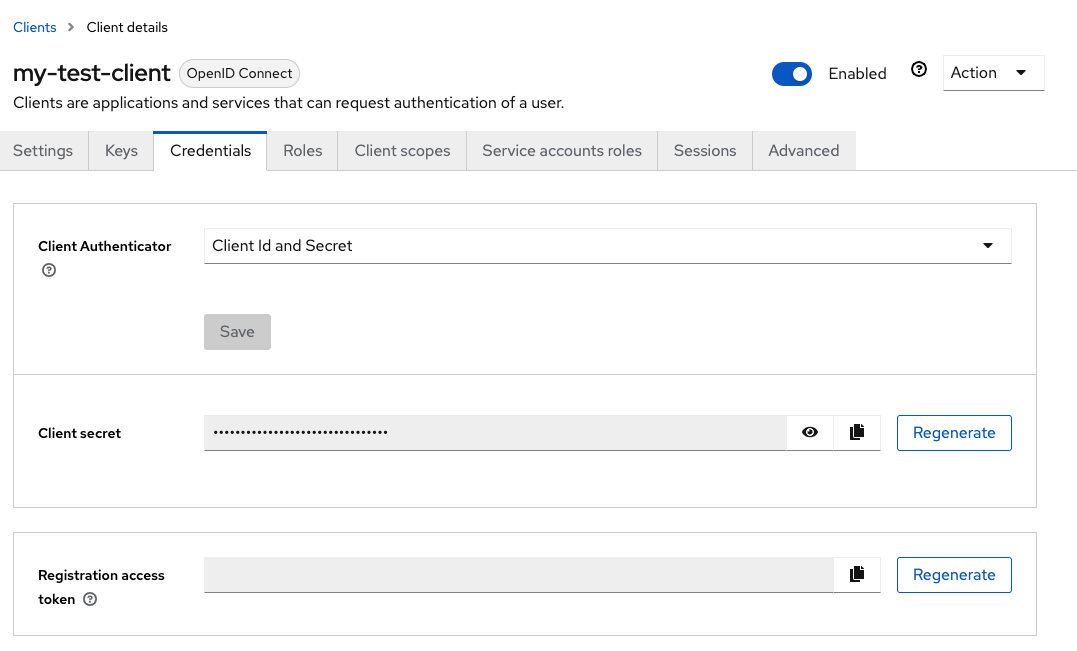Open the Roles tab
This screenshot has width=1077, height=651.
tap(302, 150)
